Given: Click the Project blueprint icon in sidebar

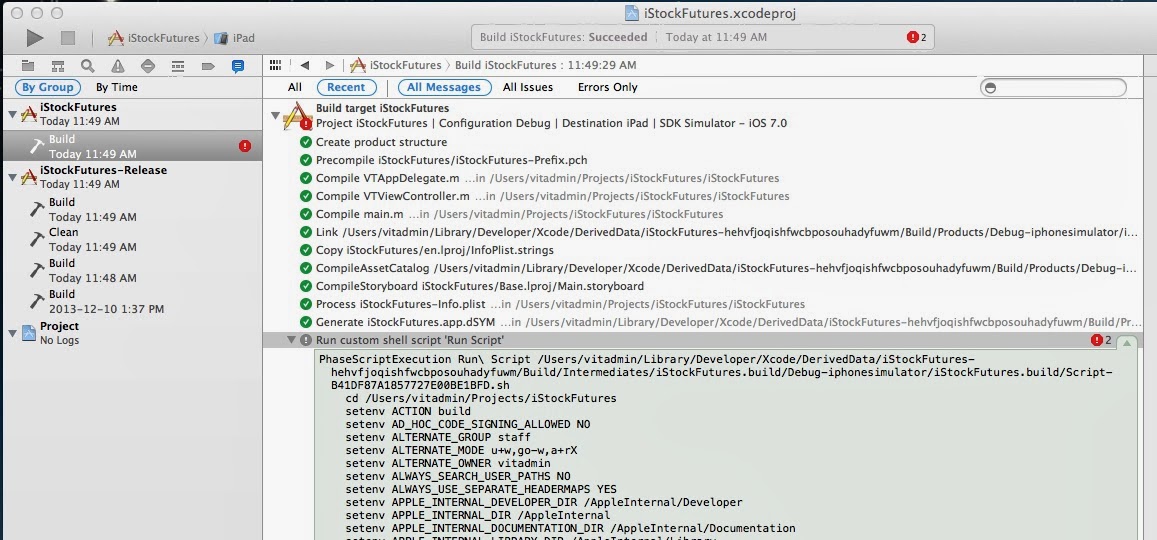Looking at the screenshot, I should [x=29, y=333].
